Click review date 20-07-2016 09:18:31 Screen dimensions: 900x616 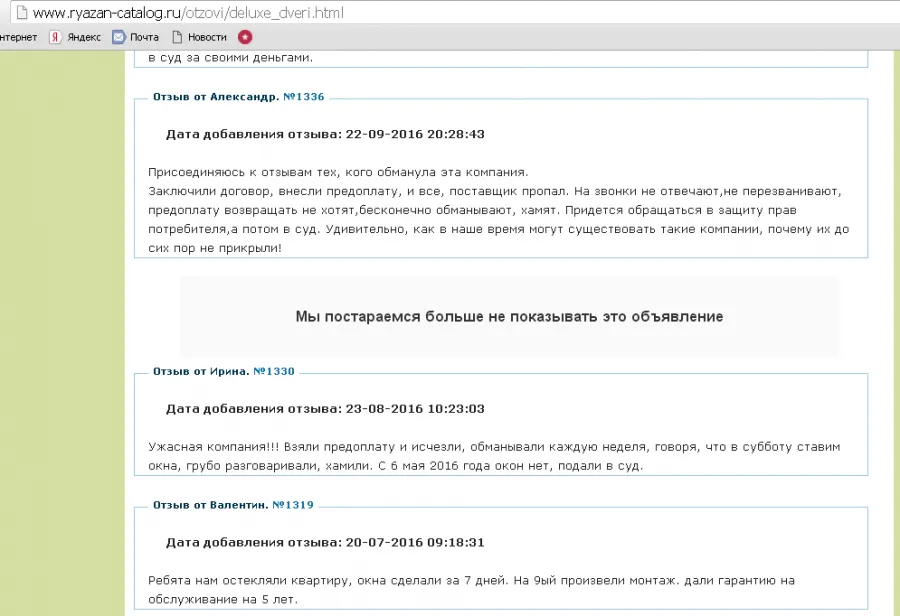(415, 543)
